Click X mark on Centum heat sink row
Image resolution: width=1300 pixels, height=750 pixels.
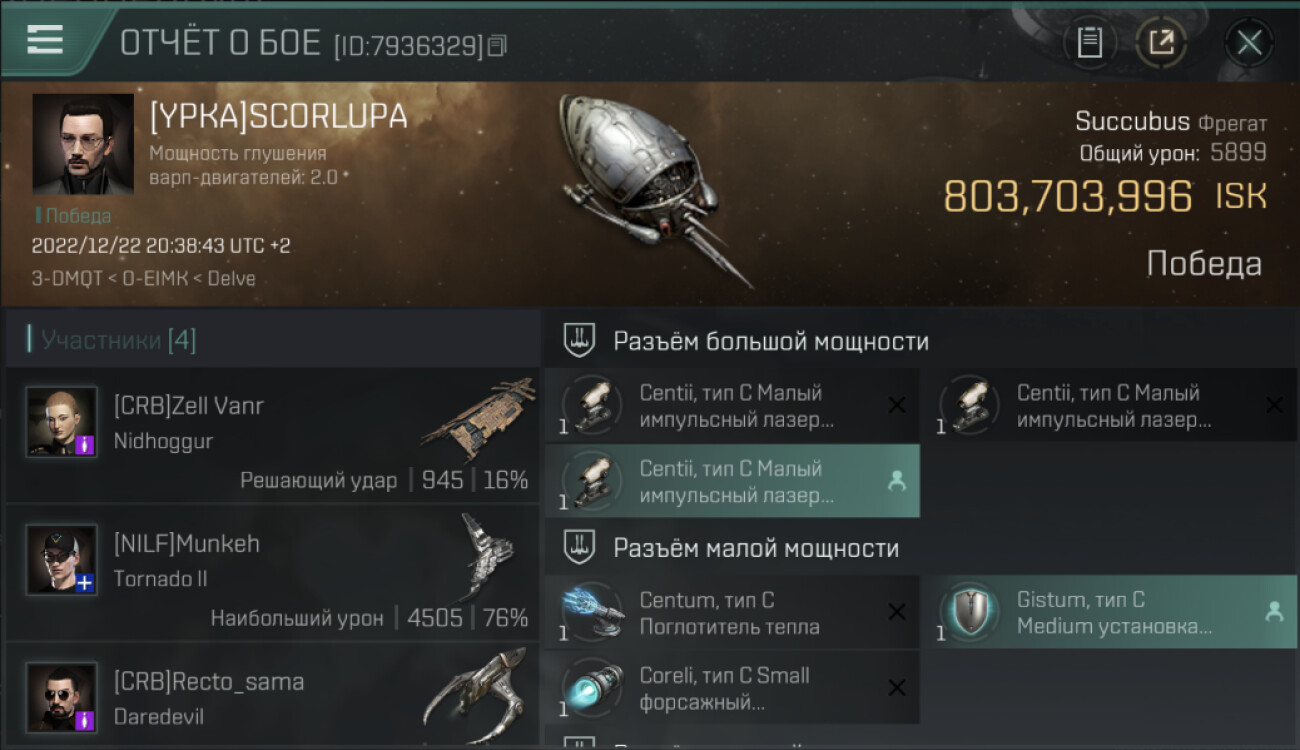897,612
